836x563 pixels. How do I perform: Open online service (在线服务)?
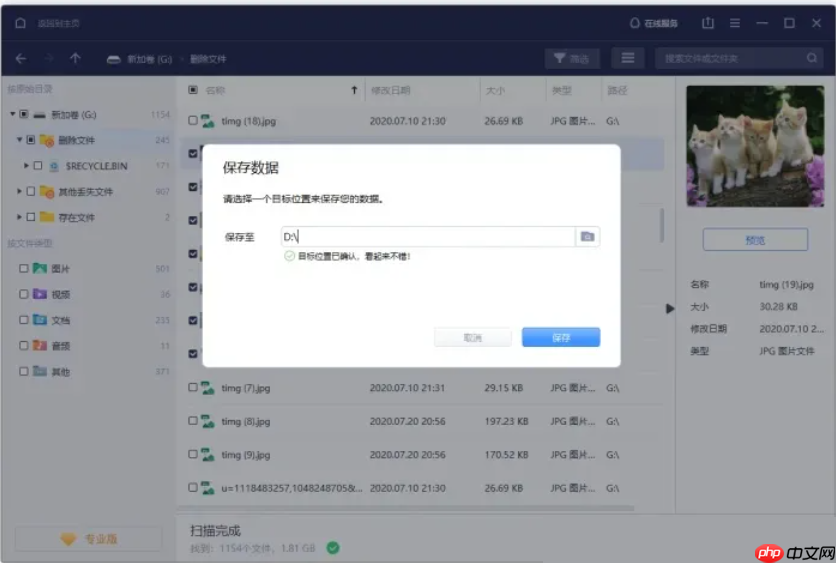pos(654,23)
